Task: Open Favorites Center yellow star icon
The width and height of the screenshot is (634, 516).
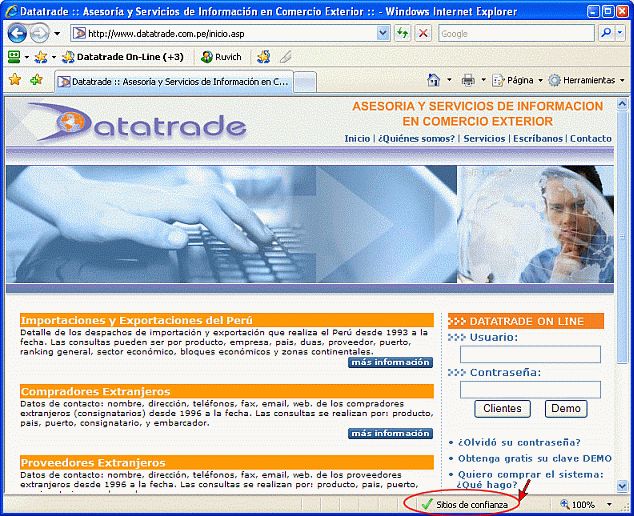Action: coord(15,80)
